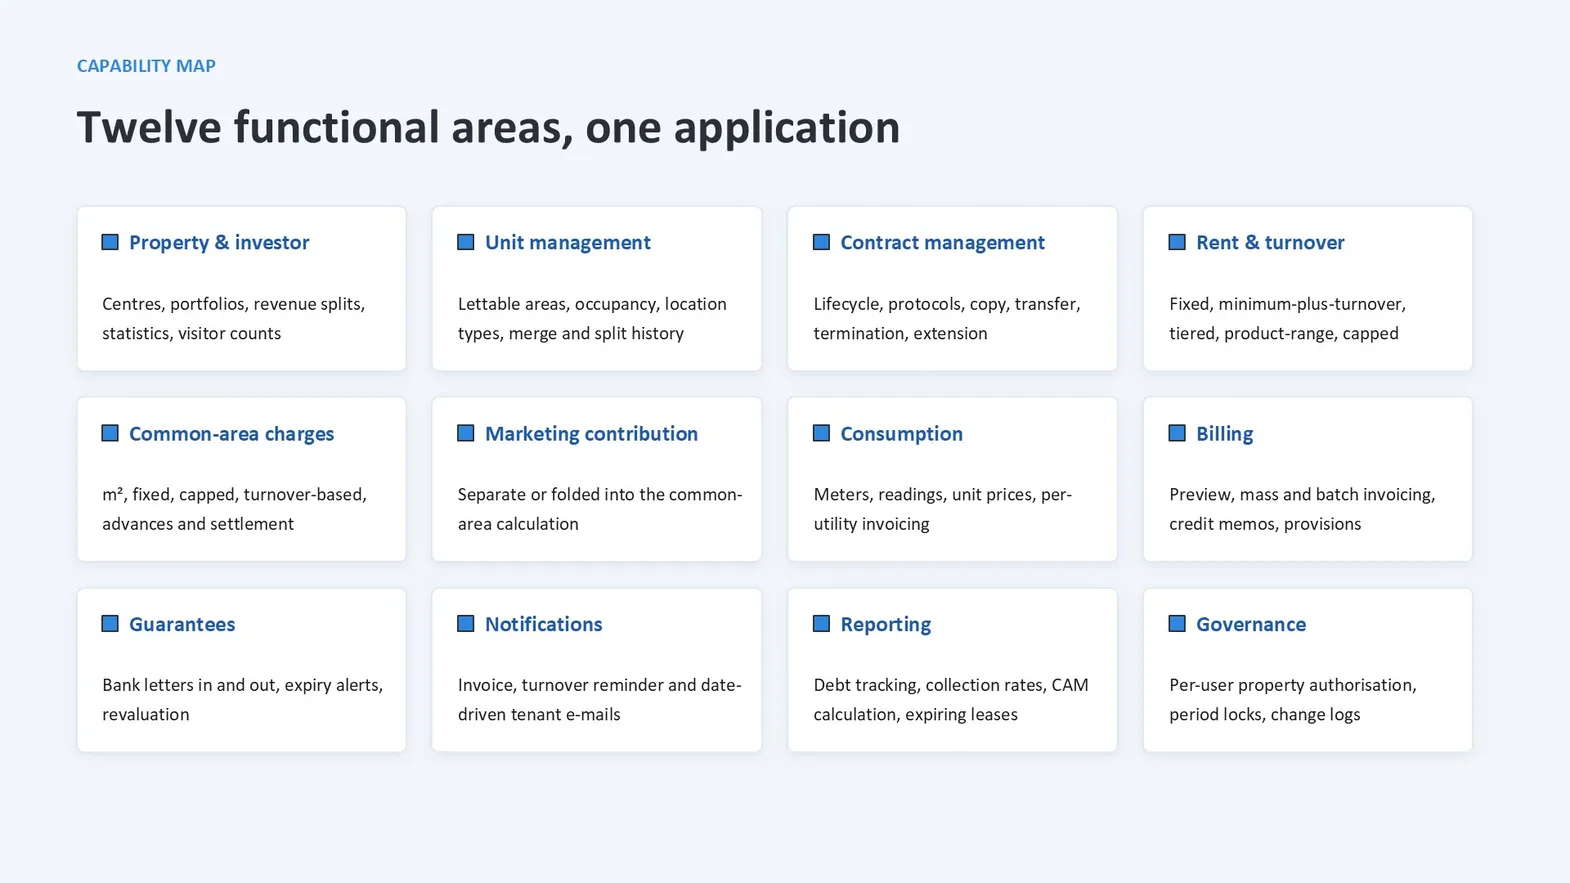Select the Reporting card heading
Screen dimensions: 1570x883
pos(885,625)
